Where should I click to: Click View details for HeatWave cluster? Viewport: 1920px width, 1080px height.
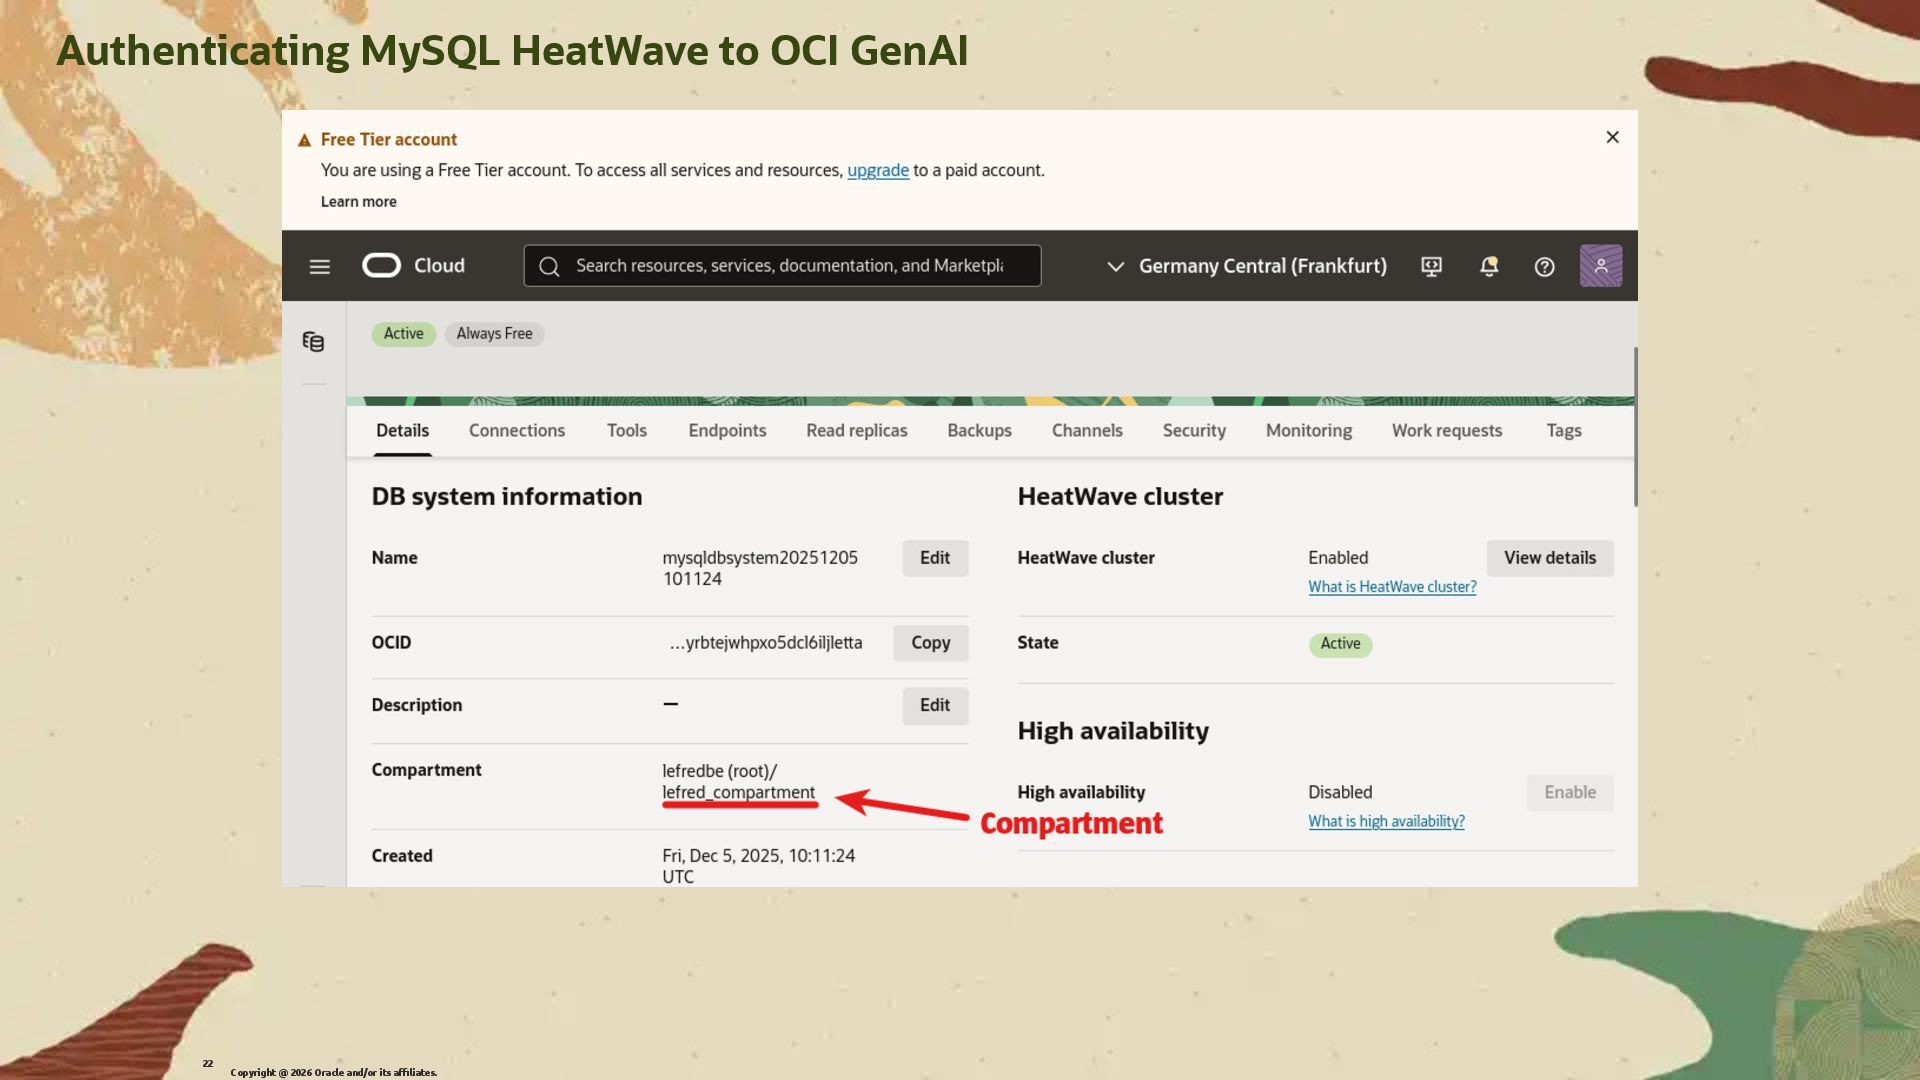pos(1549,558)
